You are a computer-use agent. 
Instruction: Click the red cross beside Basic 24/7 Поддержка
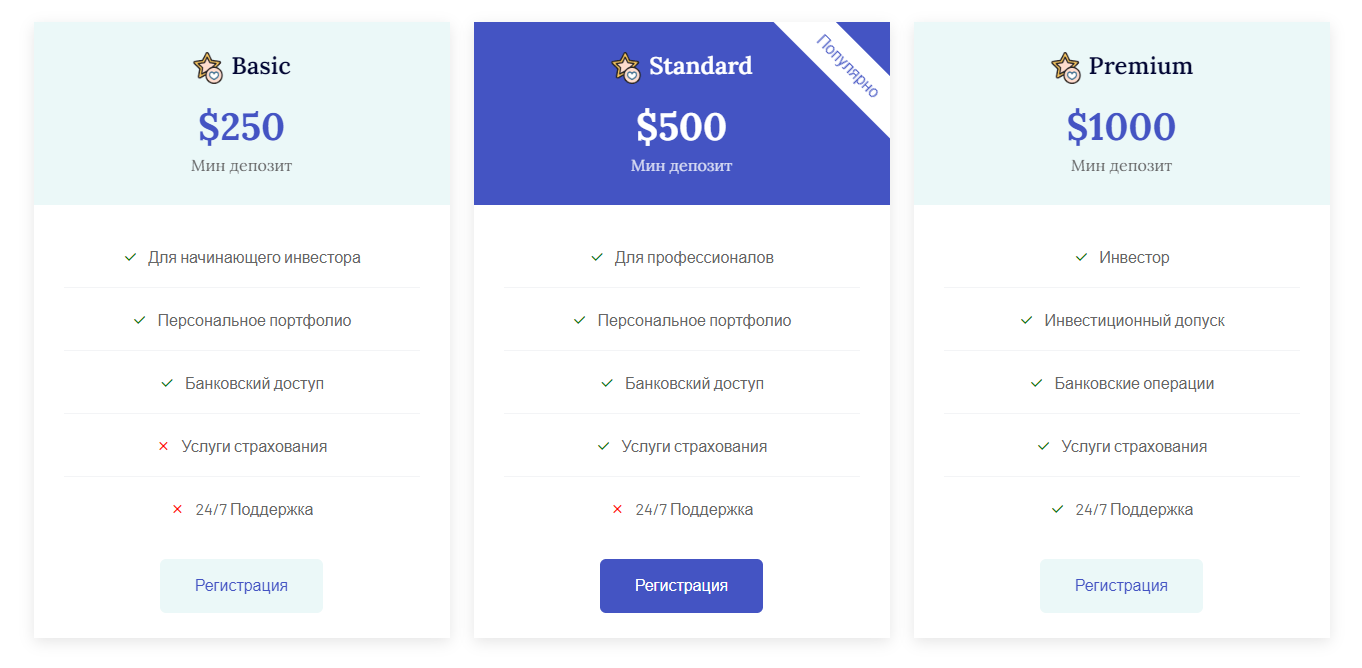178,509
